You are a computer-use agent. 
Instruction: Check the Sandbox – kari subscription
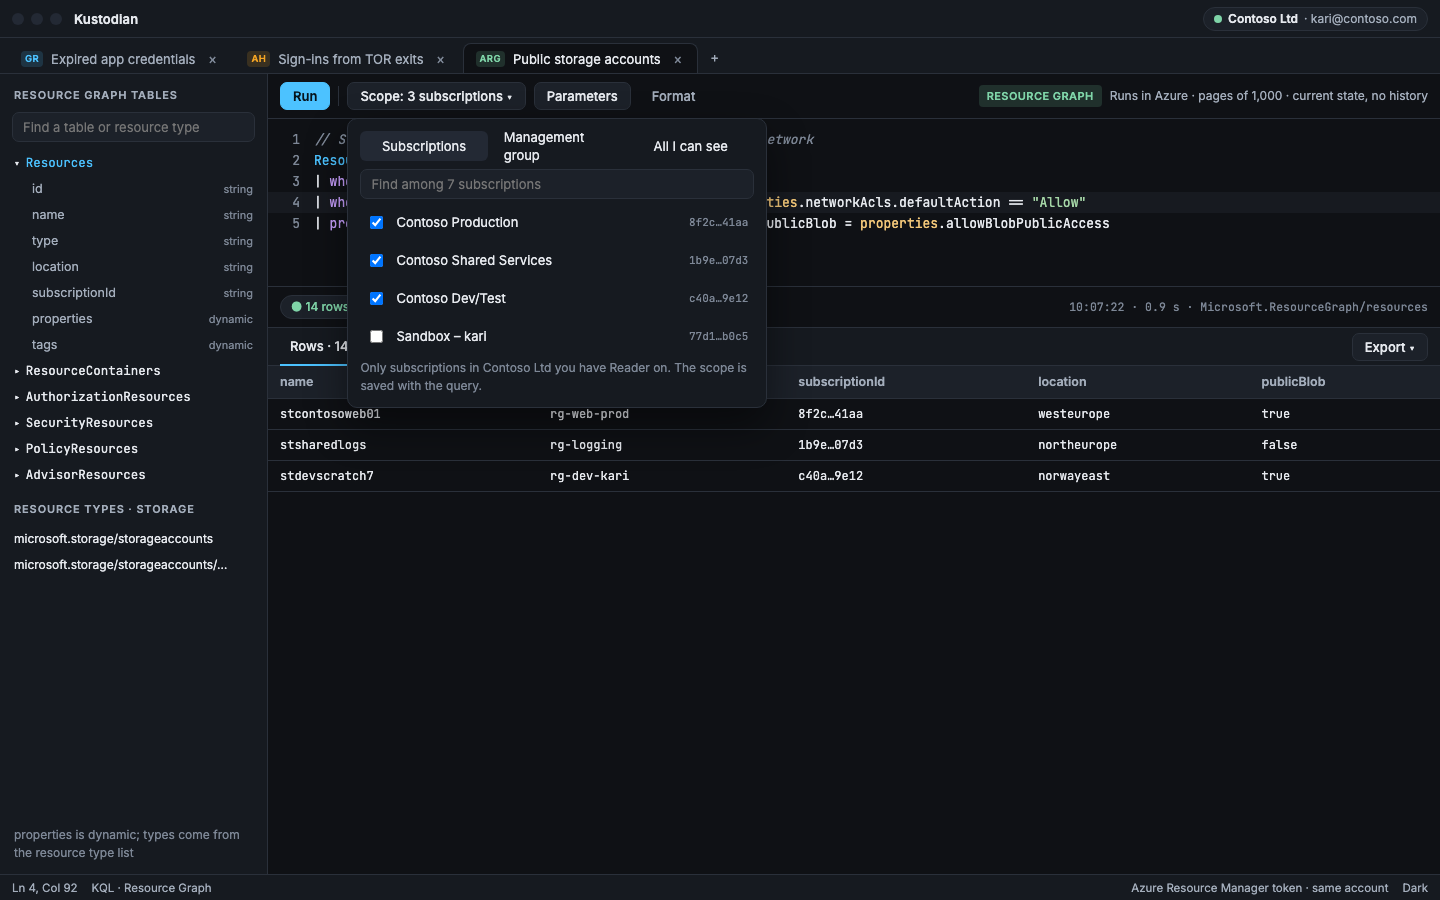tap(377, 337)
